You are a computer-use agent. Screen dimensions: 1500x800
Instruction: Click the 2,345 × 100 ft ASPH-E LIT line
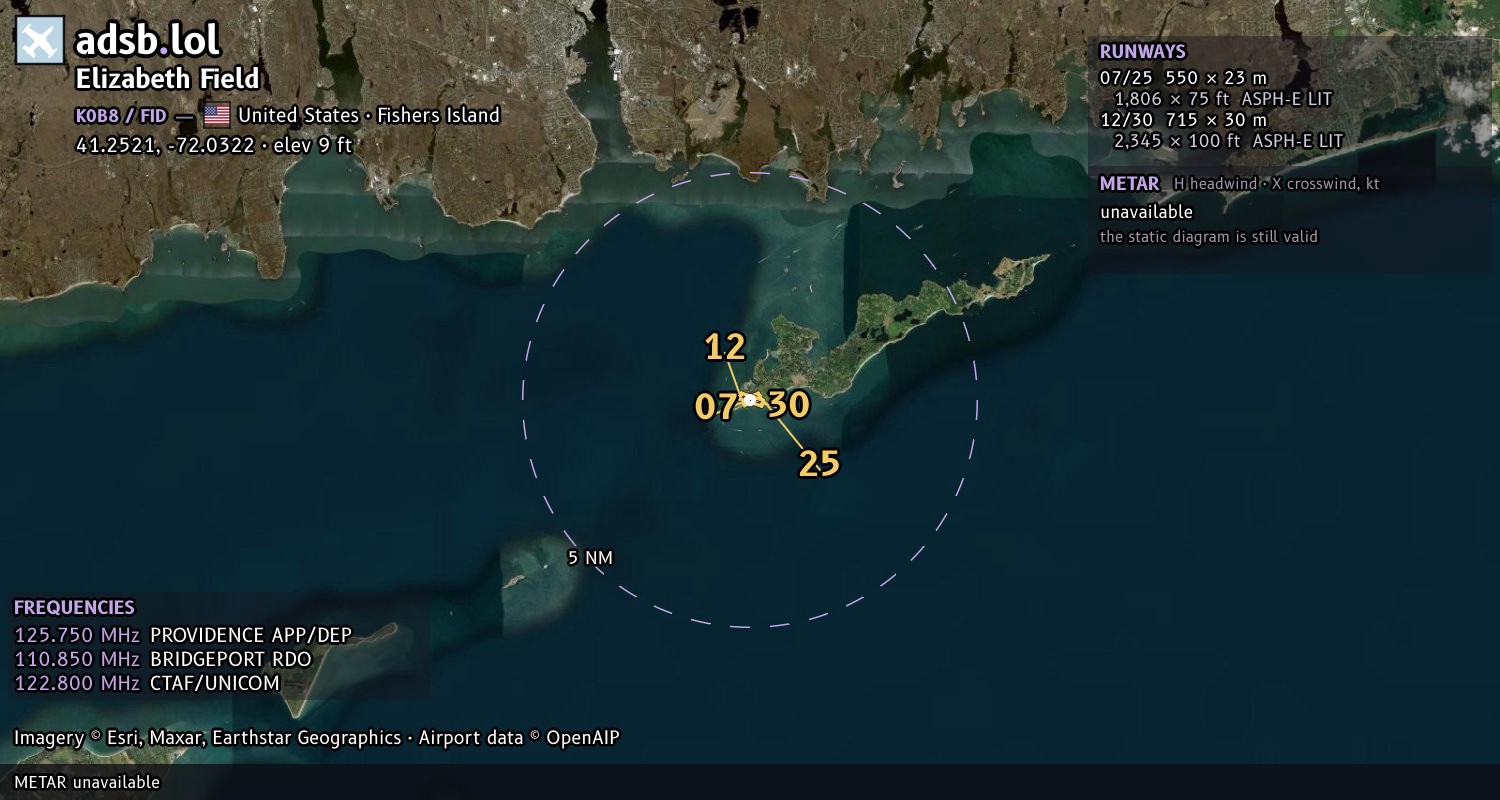pos(1228,141)
